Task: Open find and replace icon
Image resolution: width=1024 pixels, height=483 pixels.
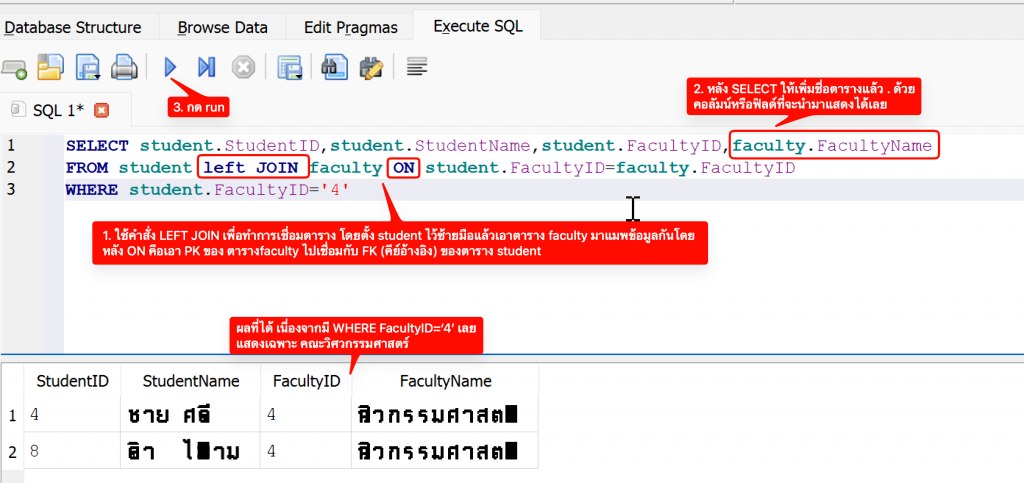Action: point(371,68)
